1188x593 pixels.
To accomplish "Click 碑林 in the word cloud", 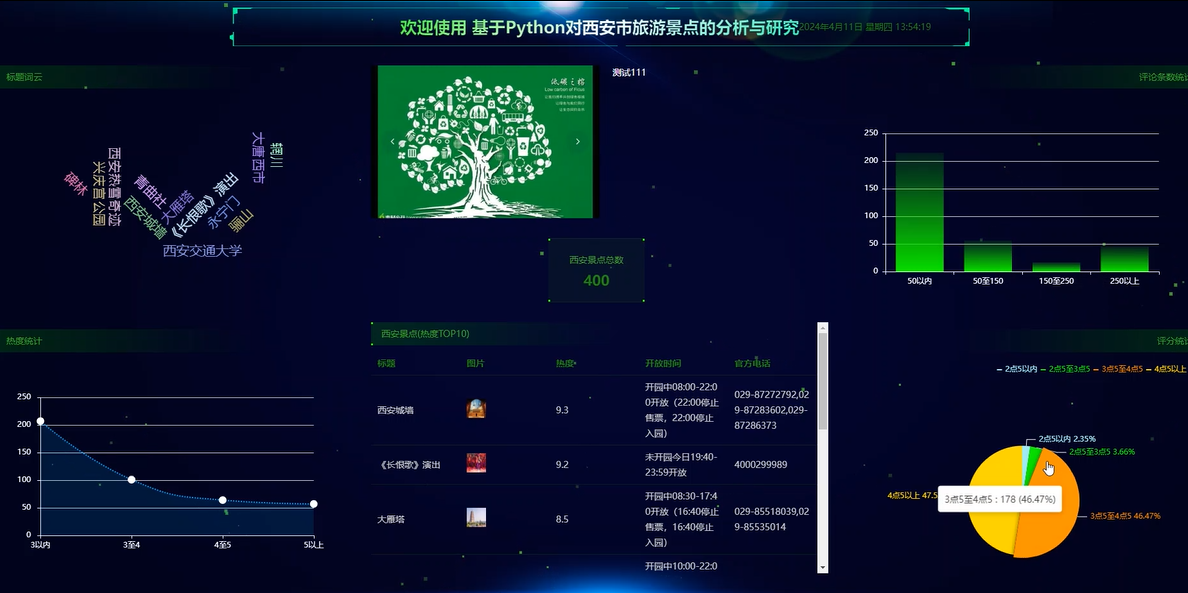I will tap(76, 184).
